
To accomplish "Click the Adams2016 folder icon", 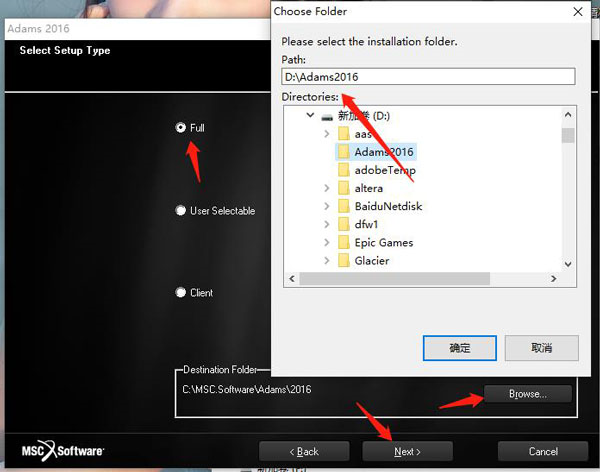I will click(344, 152).
